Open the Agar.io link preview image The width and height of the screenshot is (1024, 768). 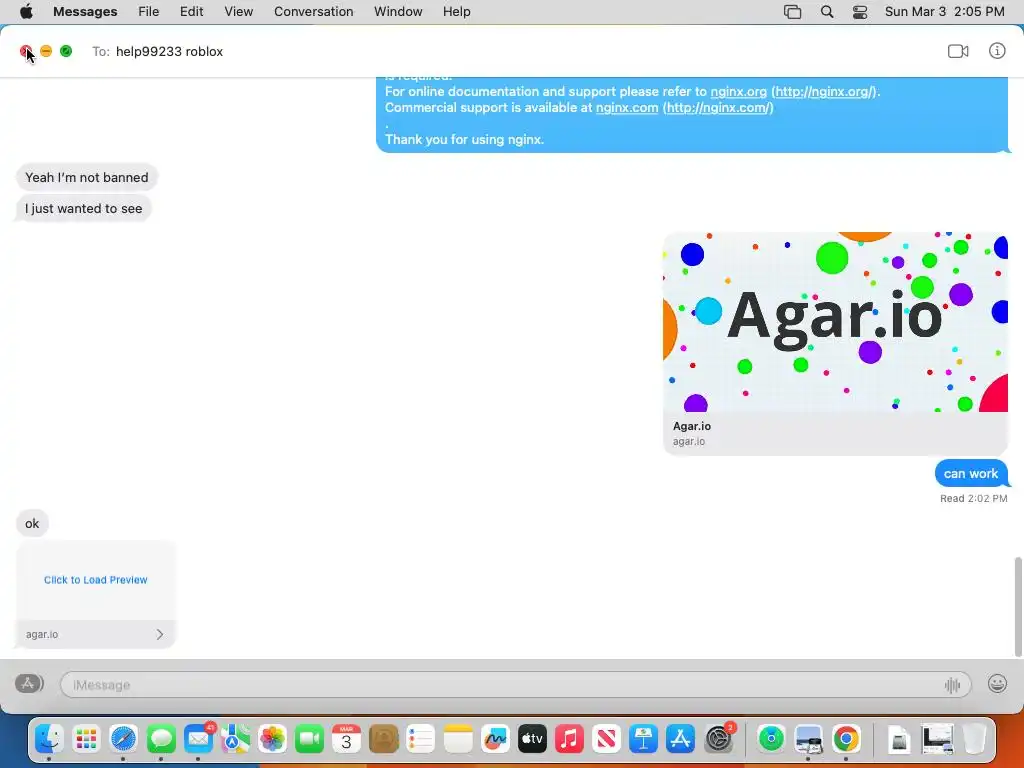coord(835,322)
